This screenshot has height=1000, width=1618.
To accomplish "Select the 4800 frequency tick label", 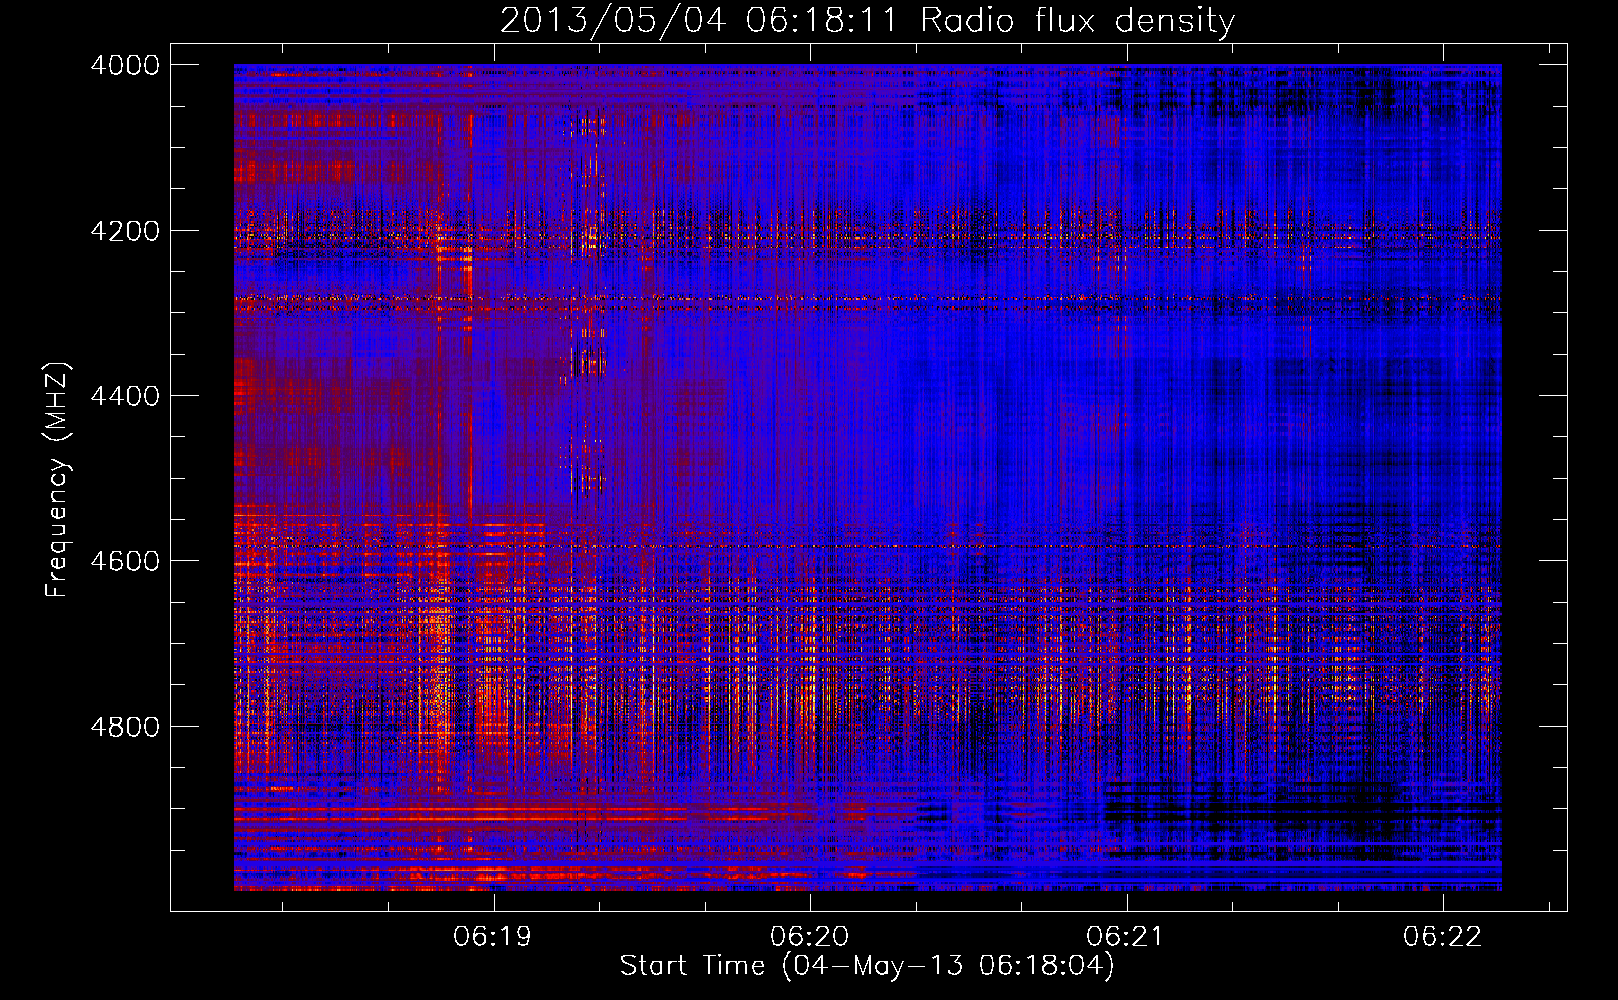I will [x=125, y=726].
